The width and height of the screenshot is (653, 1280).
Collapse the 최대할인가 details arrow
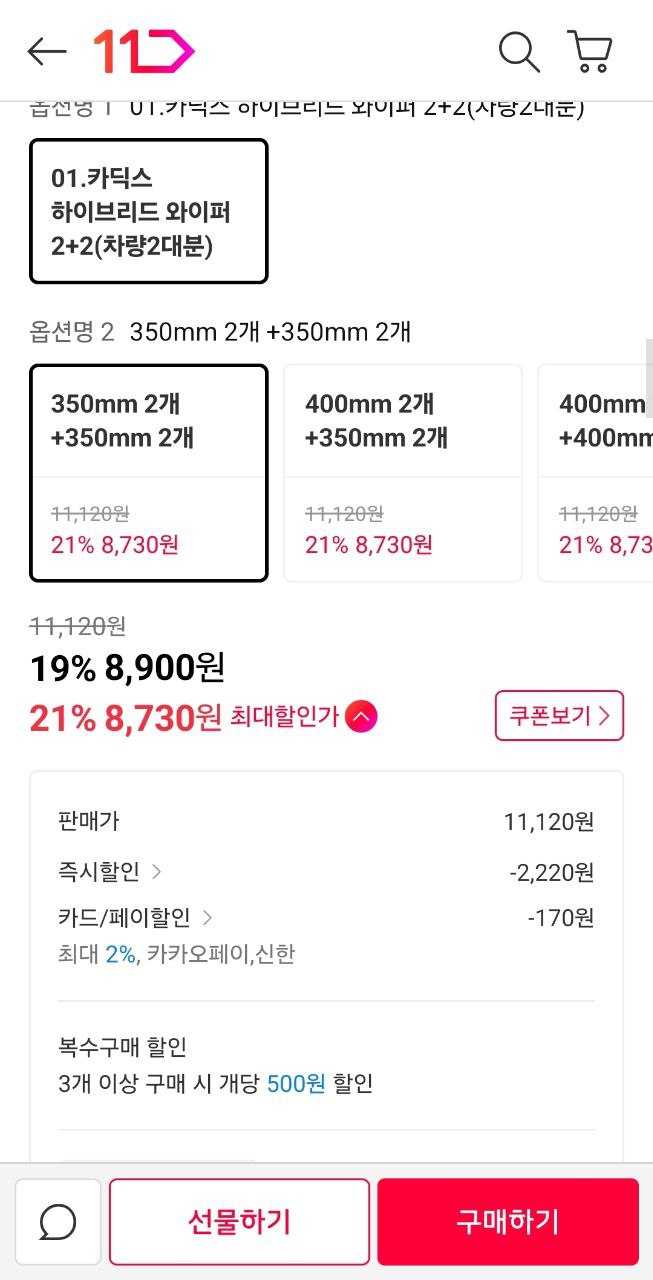click(x=361, y=717)
